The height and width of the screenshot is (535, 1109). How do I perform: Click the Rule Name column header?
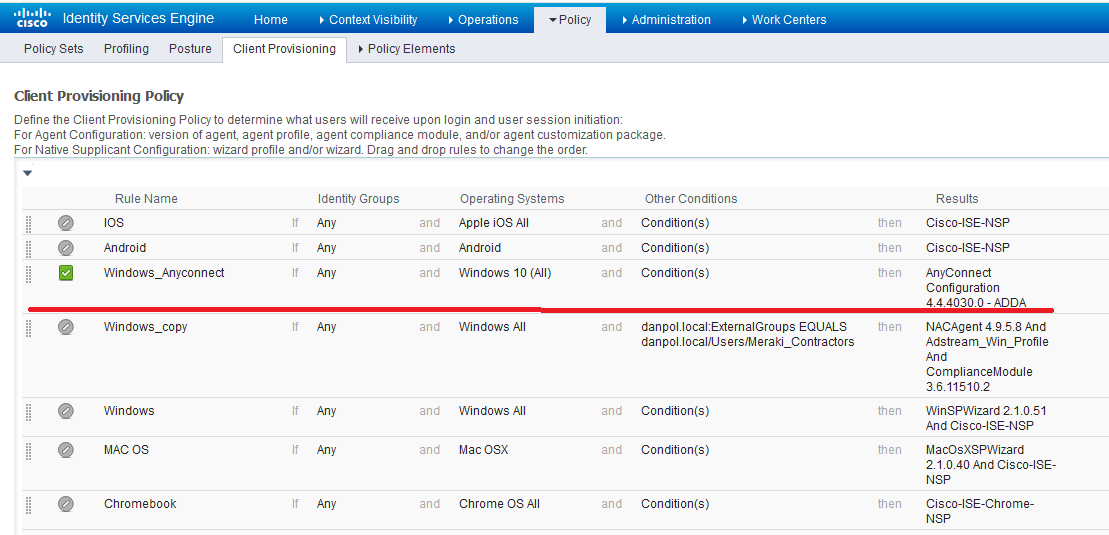[146, 199]
